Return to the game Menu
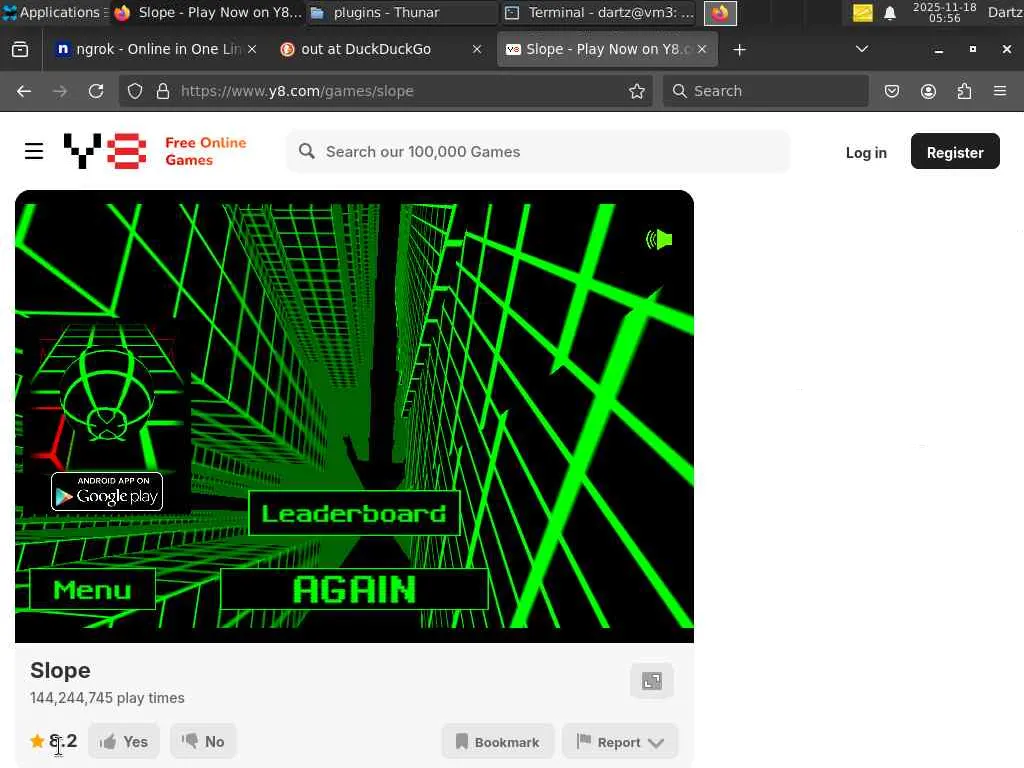The height and width of the screenshot is (768, 1024). click(x=92, y=589)
